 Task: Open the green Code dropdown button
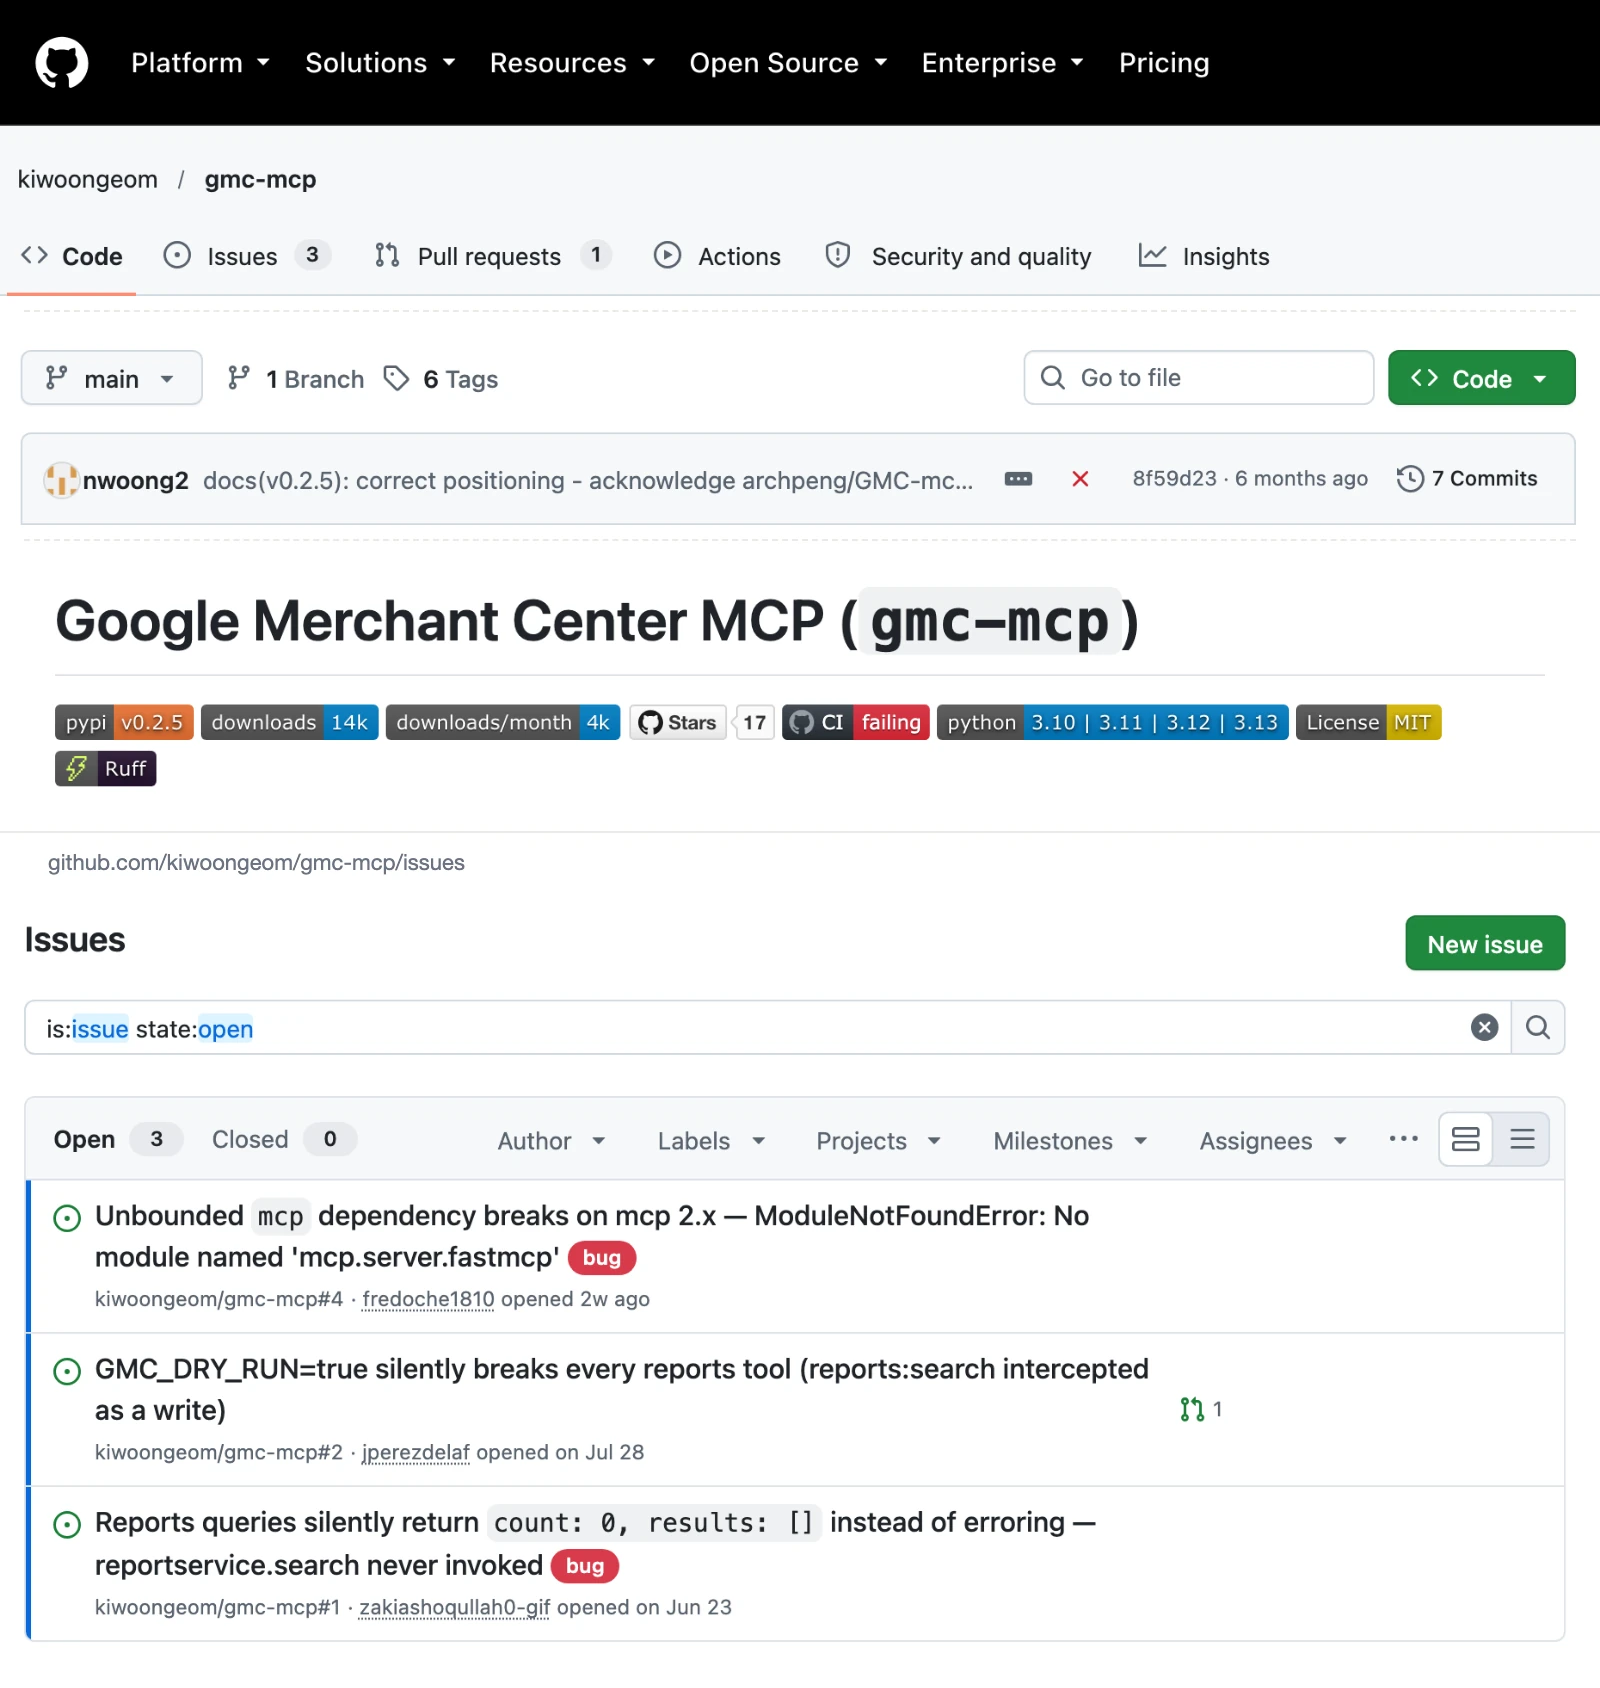pyautogui.click(x=1481, y=378)
